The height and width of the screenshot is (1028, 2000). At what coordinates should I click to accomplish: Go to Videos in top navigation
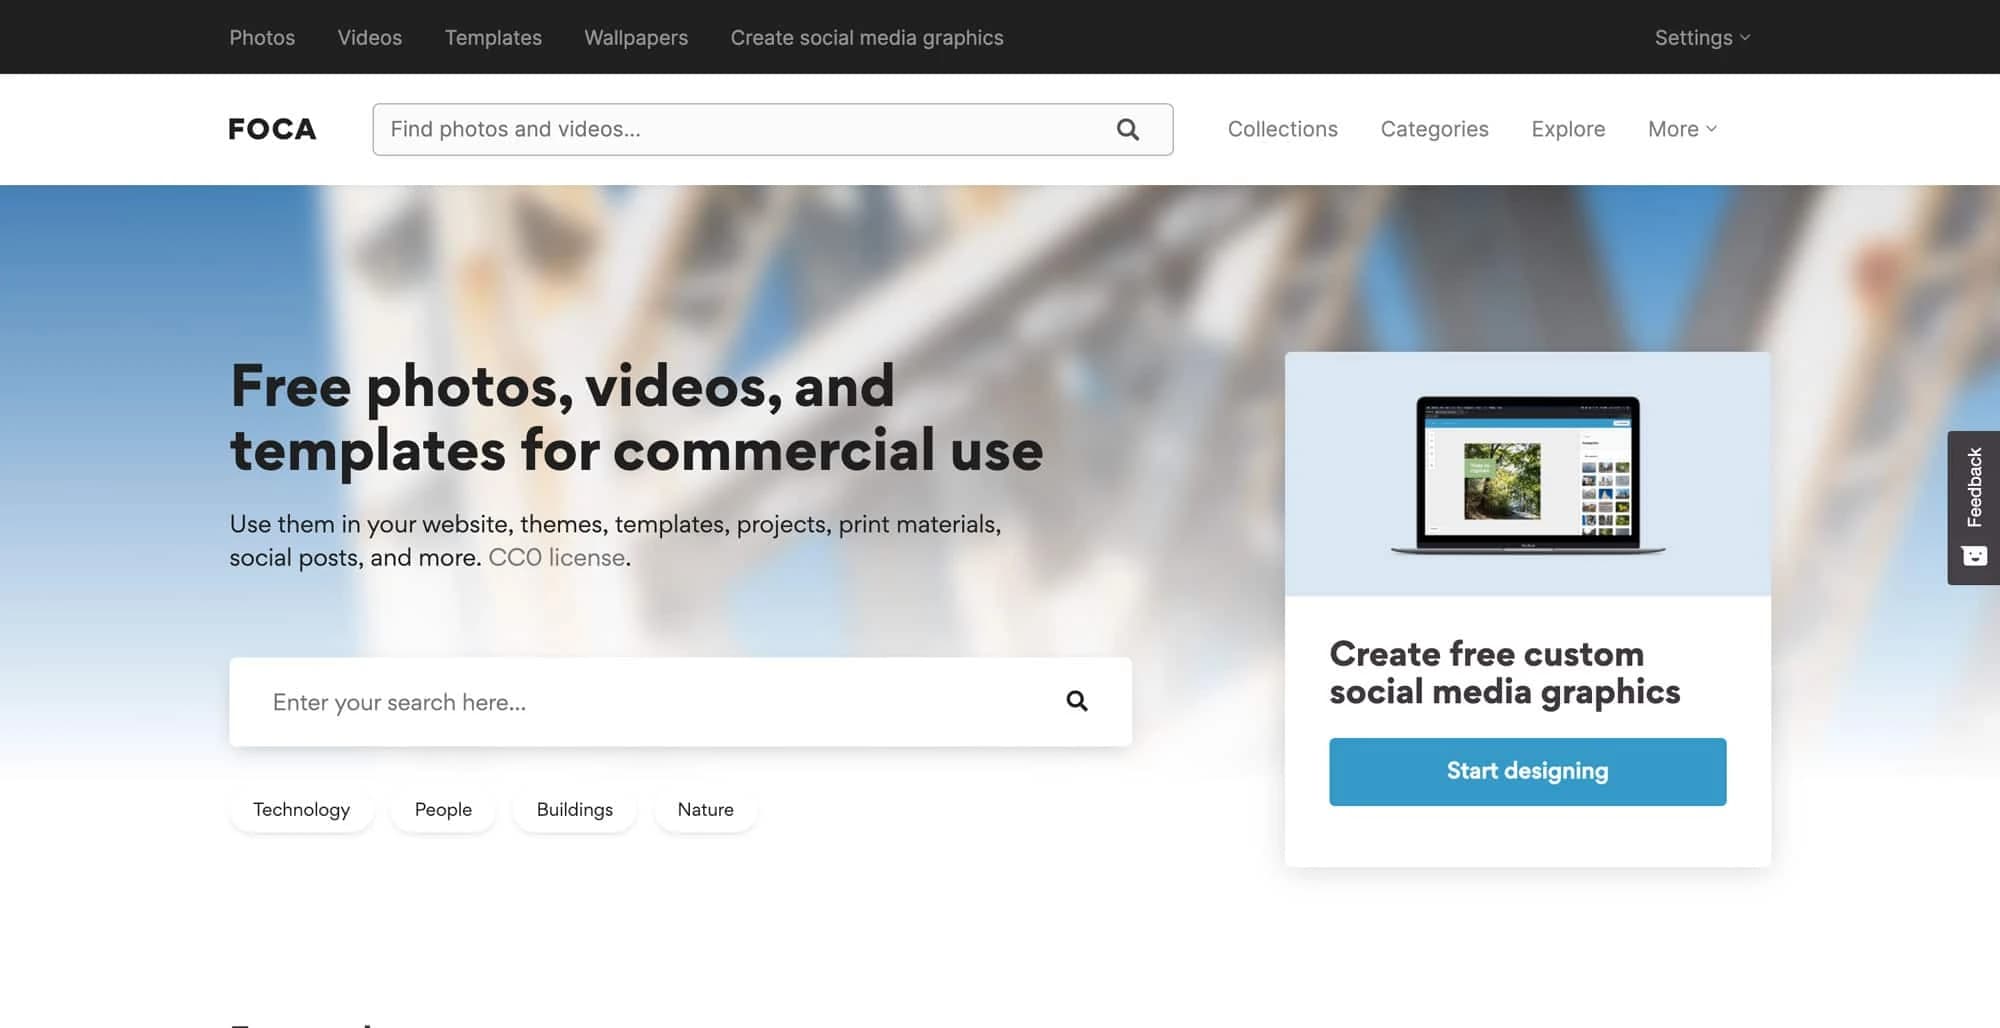click(x=369, y=37)
